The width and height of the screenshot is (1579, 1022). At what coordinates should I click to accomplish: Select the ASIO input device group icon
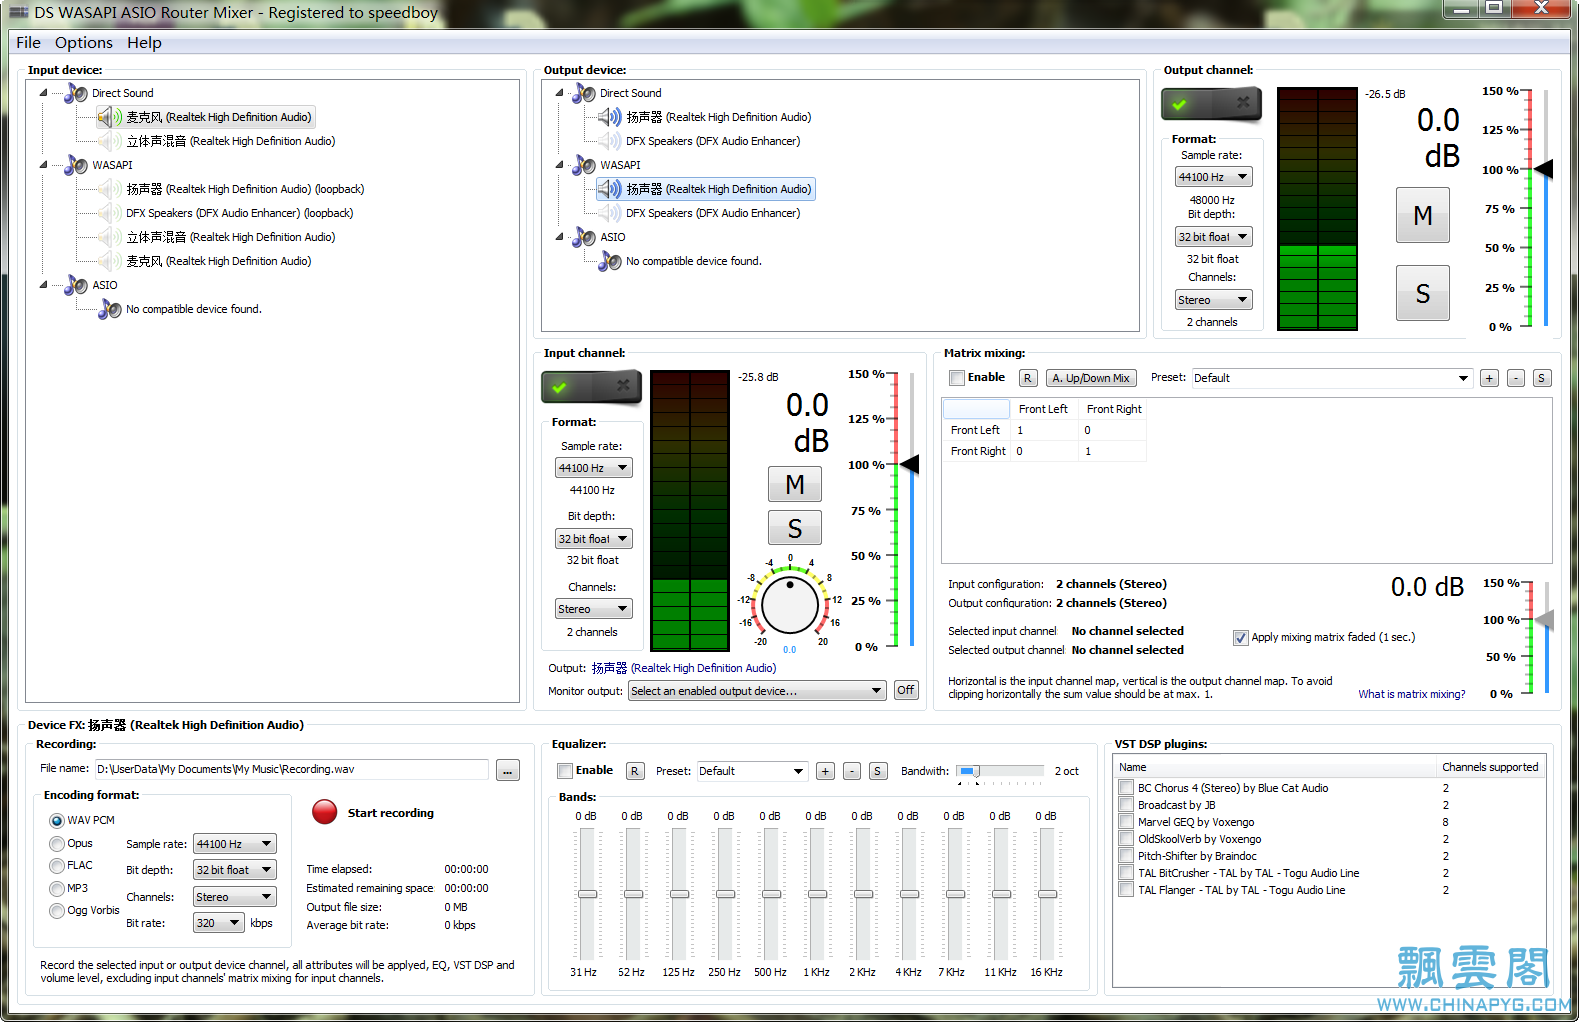coord(76,285)
